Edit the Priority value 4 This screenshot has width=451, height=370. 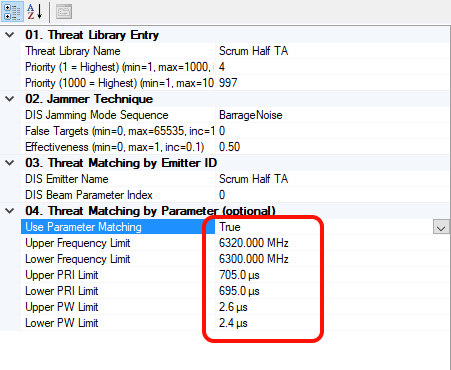pos(222,67)
